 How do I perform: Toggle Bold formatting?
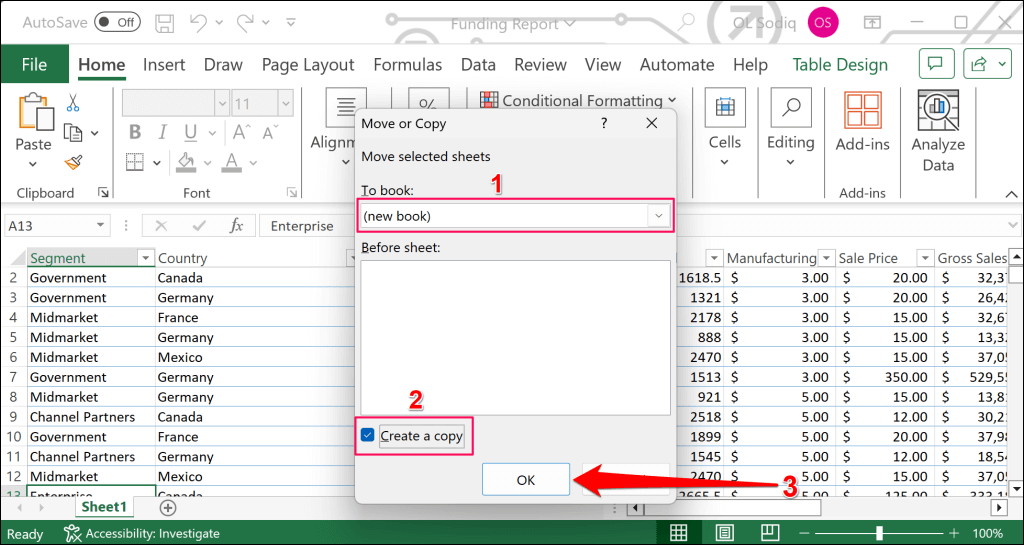click(x=135, y=132)
